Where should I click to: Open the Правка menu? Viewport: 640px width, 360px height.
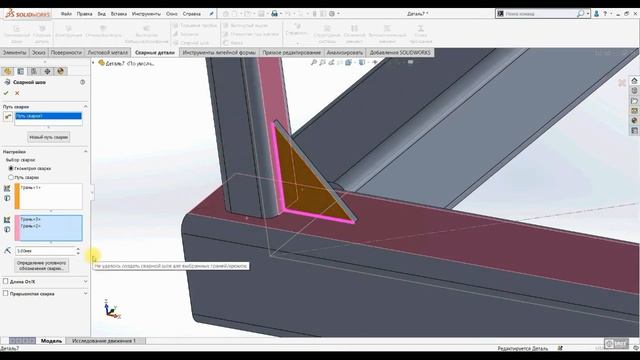coord(84,14)
